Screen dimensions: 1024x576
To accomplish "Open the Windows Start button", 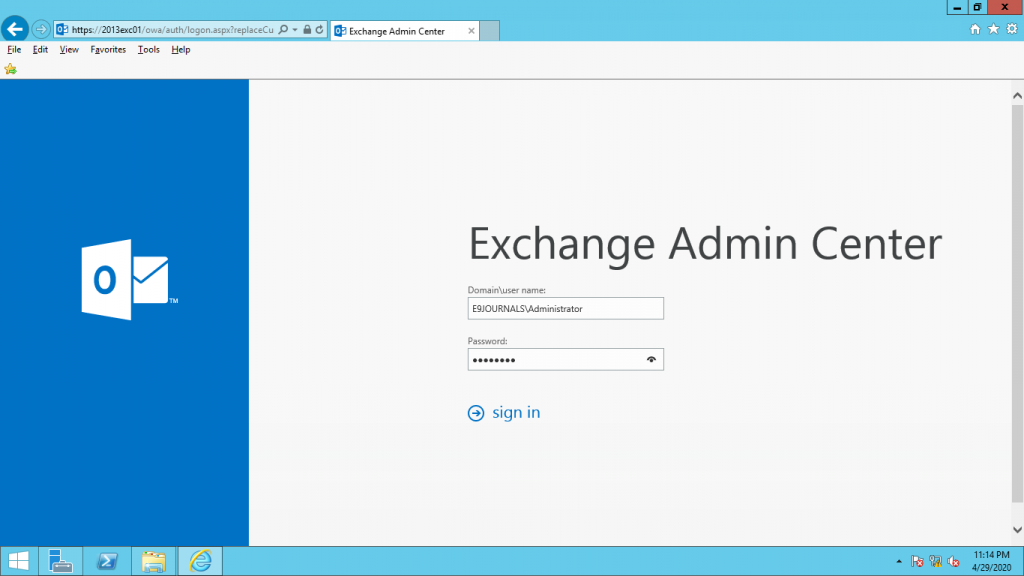I will 18,561.
